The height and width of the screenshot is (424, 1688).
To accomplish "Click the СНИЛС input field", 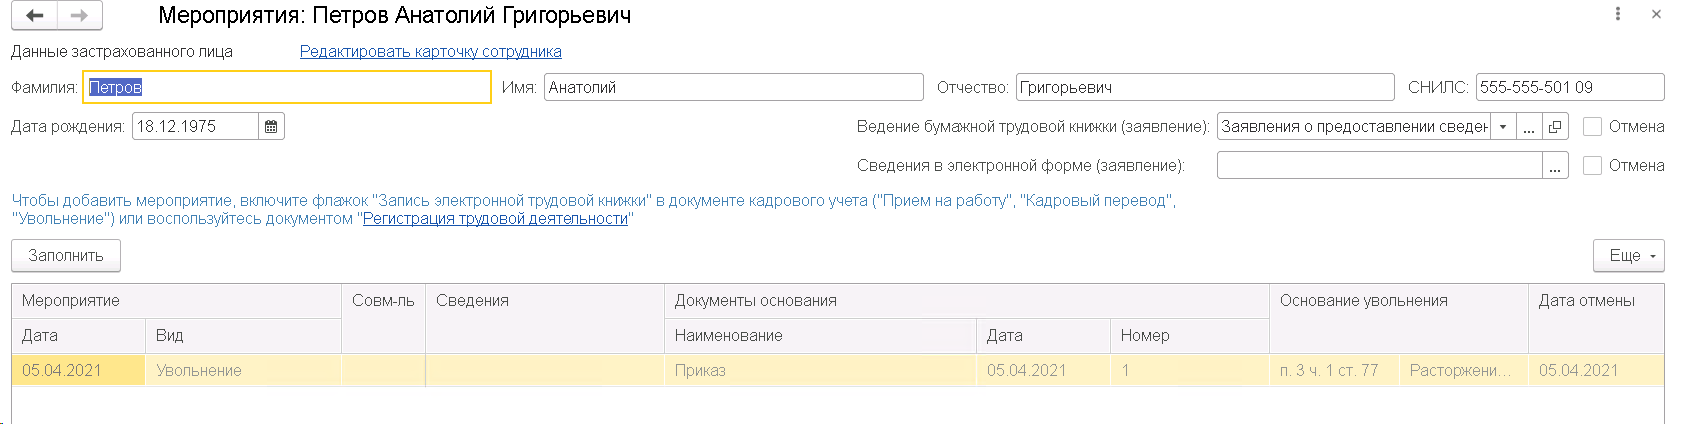I will click(x=1569, y=88).
